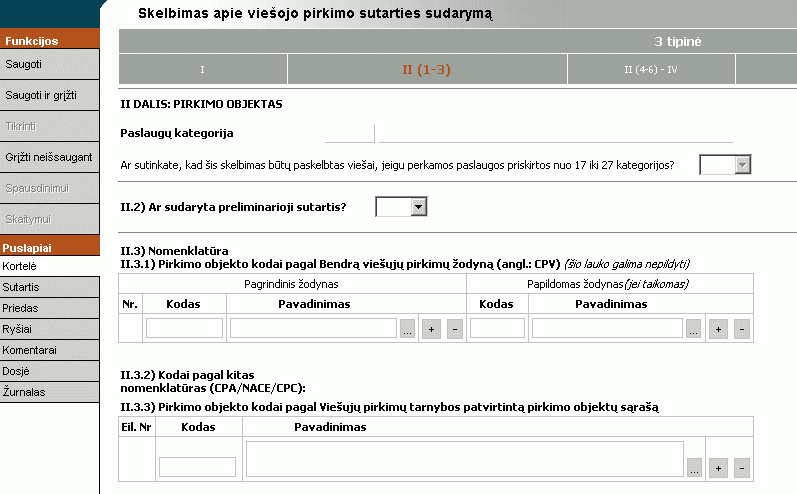
Task: Click the Spausdinimui button
Action: click(49, 188)
